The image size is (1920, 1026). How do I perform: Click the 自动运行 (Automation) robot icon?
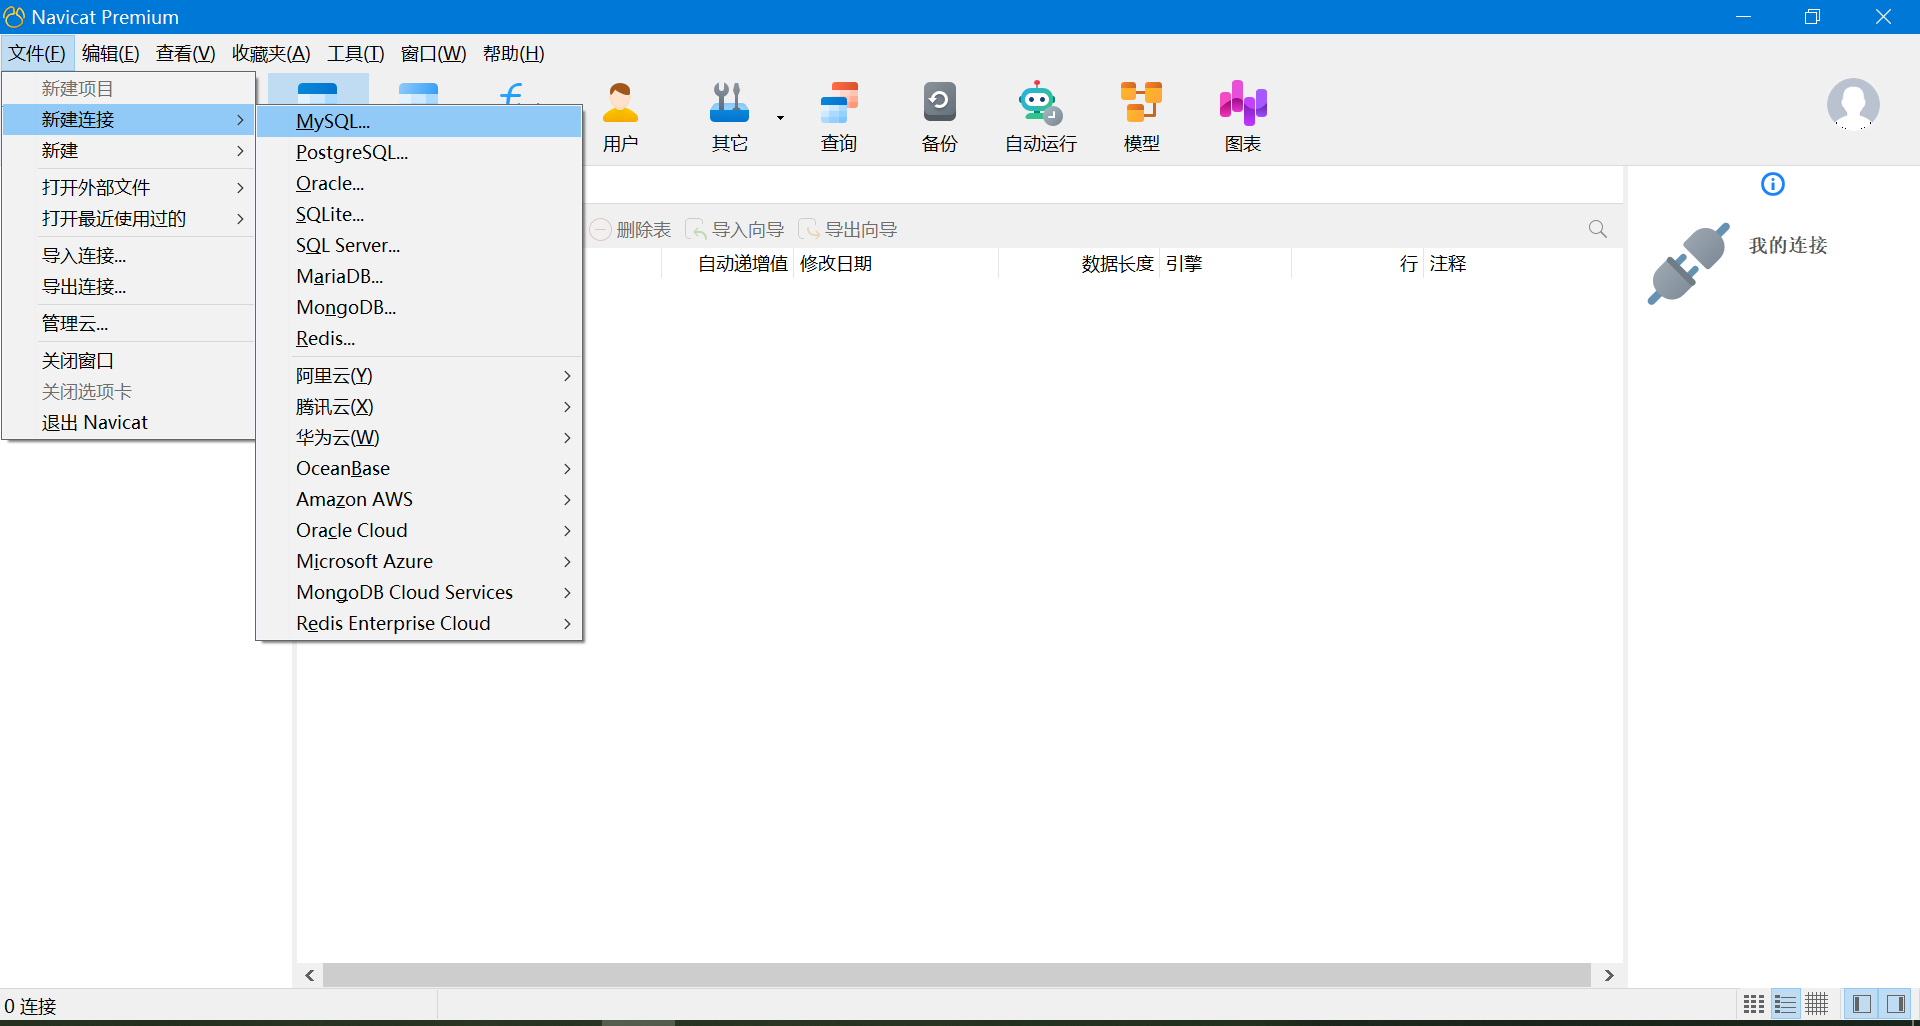[1040, 116]
